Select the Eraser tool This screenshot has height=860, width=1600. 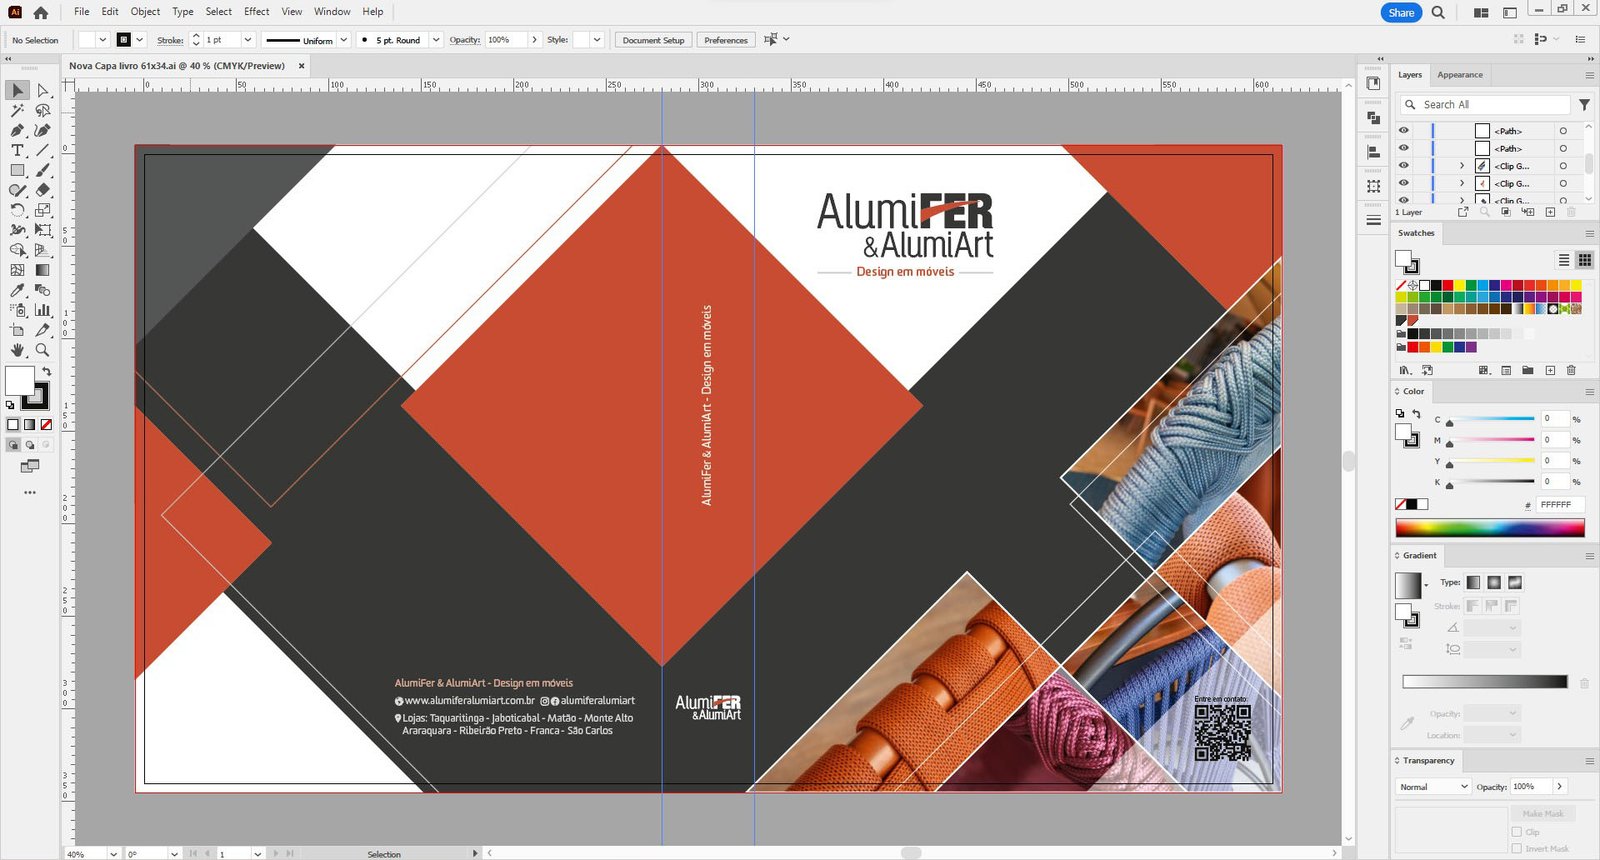[43, 190]
